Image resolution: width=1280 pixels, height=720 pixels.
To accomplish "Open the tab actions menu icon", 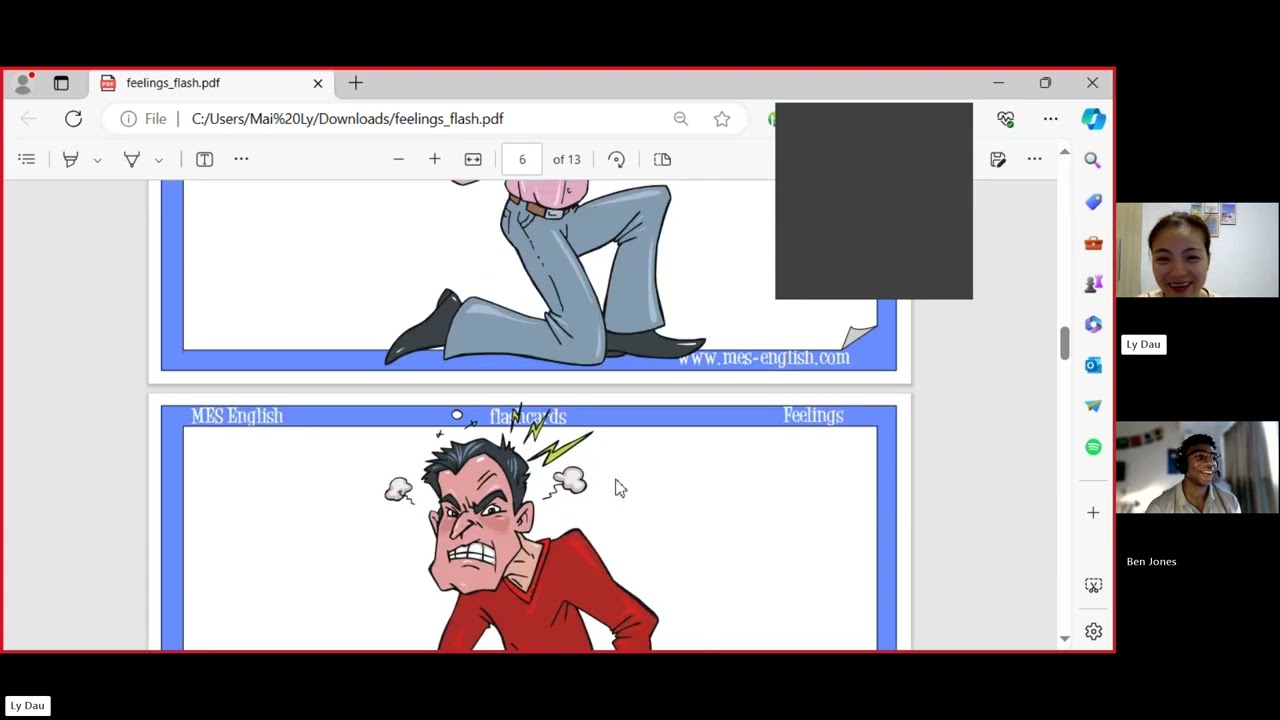I will tap(61, 83).
